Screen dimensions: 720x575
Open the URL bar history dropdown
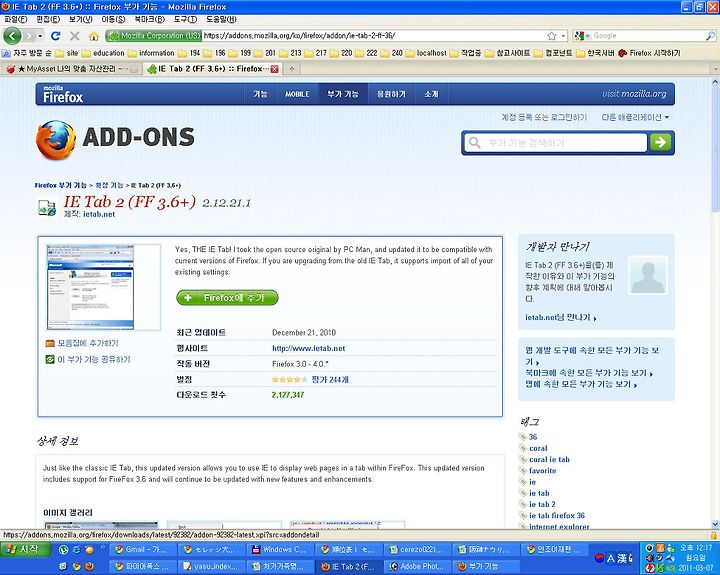coord(563,36)
